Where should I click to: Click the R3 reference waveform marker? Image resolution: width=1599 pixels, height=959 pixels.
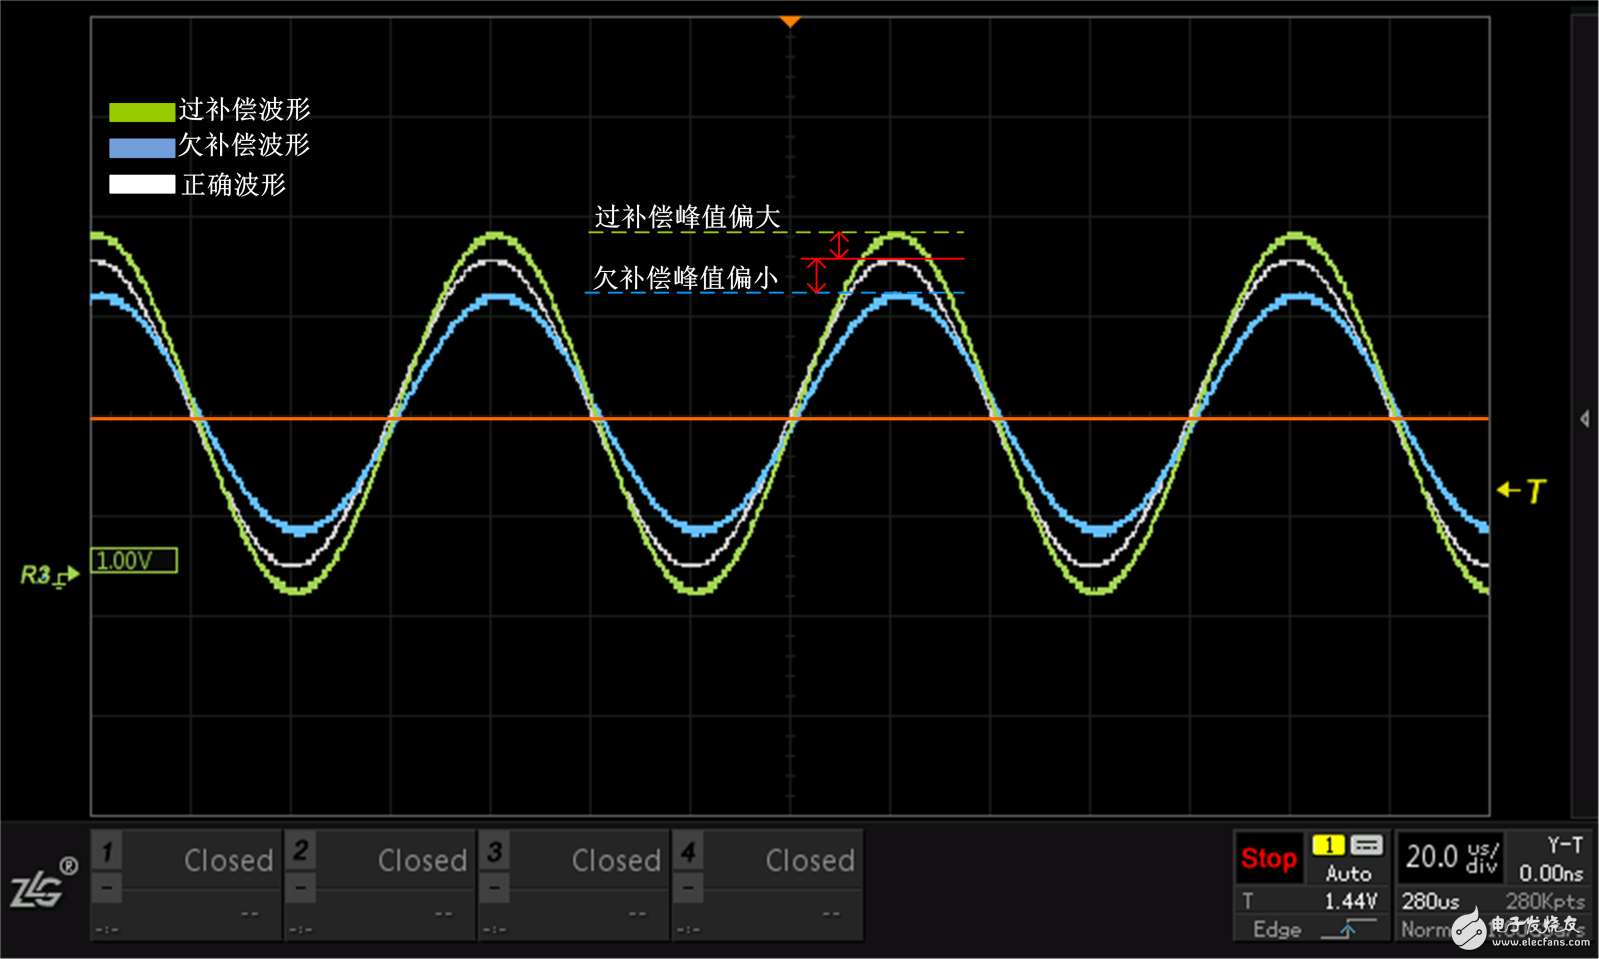click(x=48, y=576)
